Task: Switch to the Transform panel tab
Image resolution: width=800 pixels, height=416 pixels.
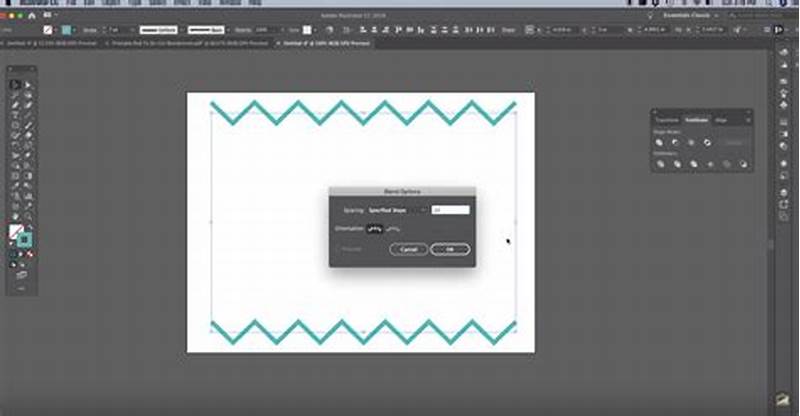Action: (x=667, y=120)
